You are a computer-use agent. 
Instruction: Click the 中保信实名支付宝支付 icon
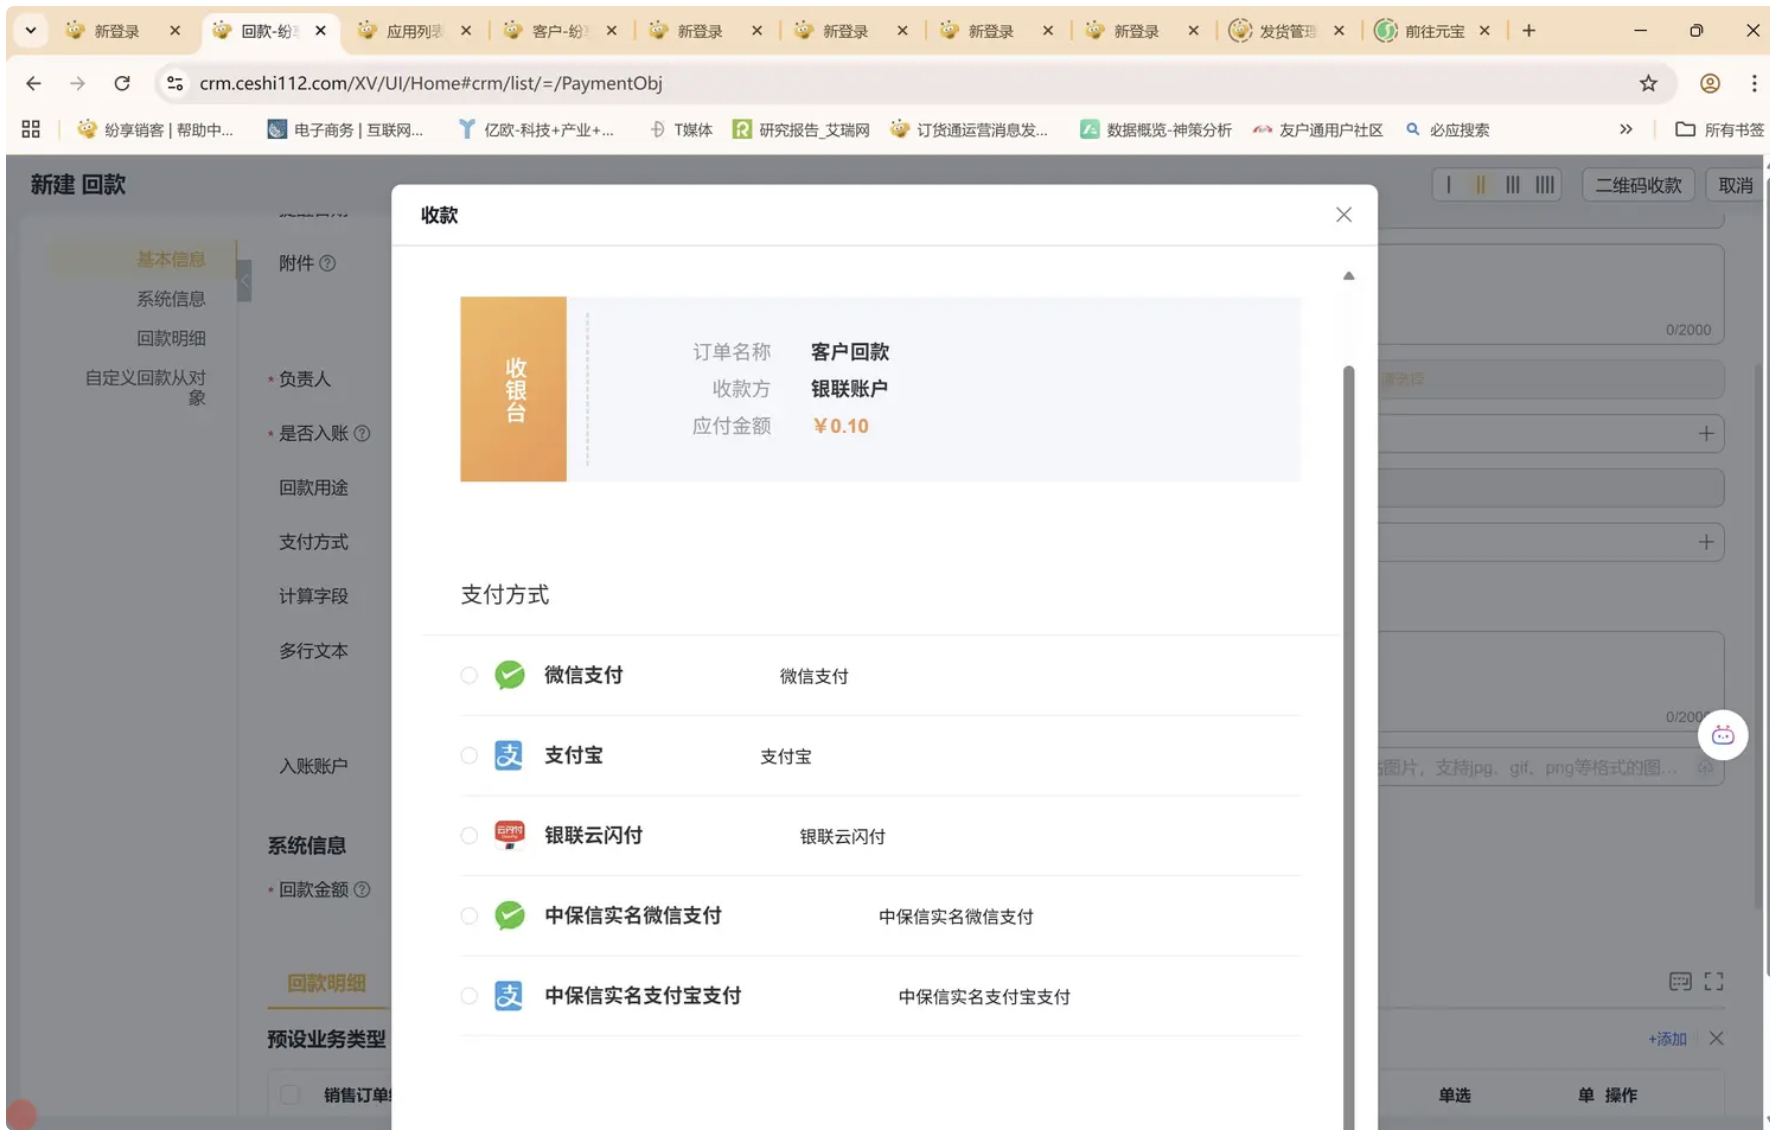[x=508, y=996]
